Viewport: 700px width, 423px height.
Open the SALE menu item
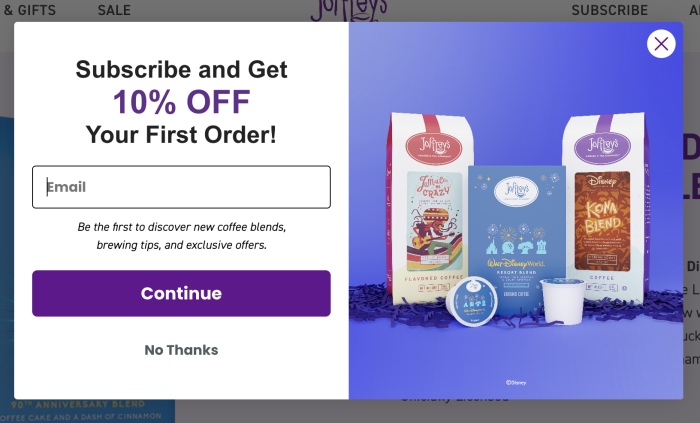click(114, 10)
